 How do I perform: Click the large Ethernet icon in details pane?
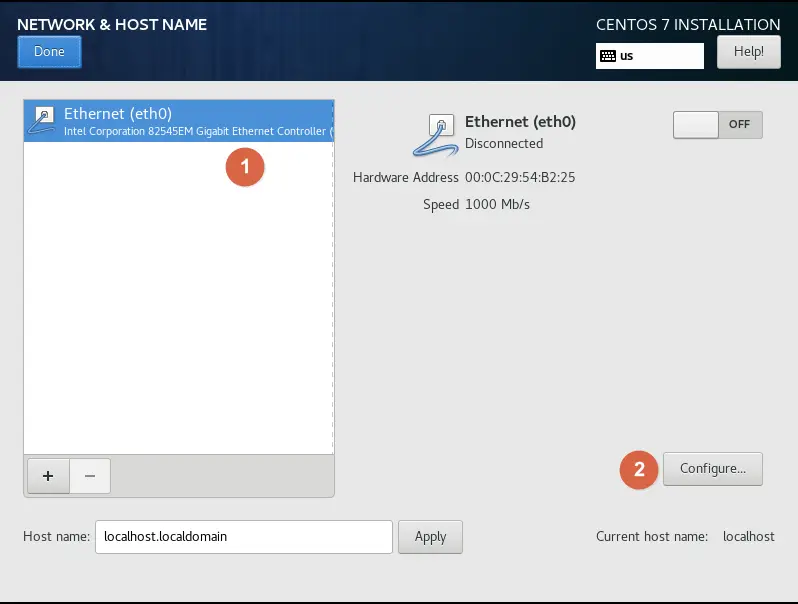436,135
